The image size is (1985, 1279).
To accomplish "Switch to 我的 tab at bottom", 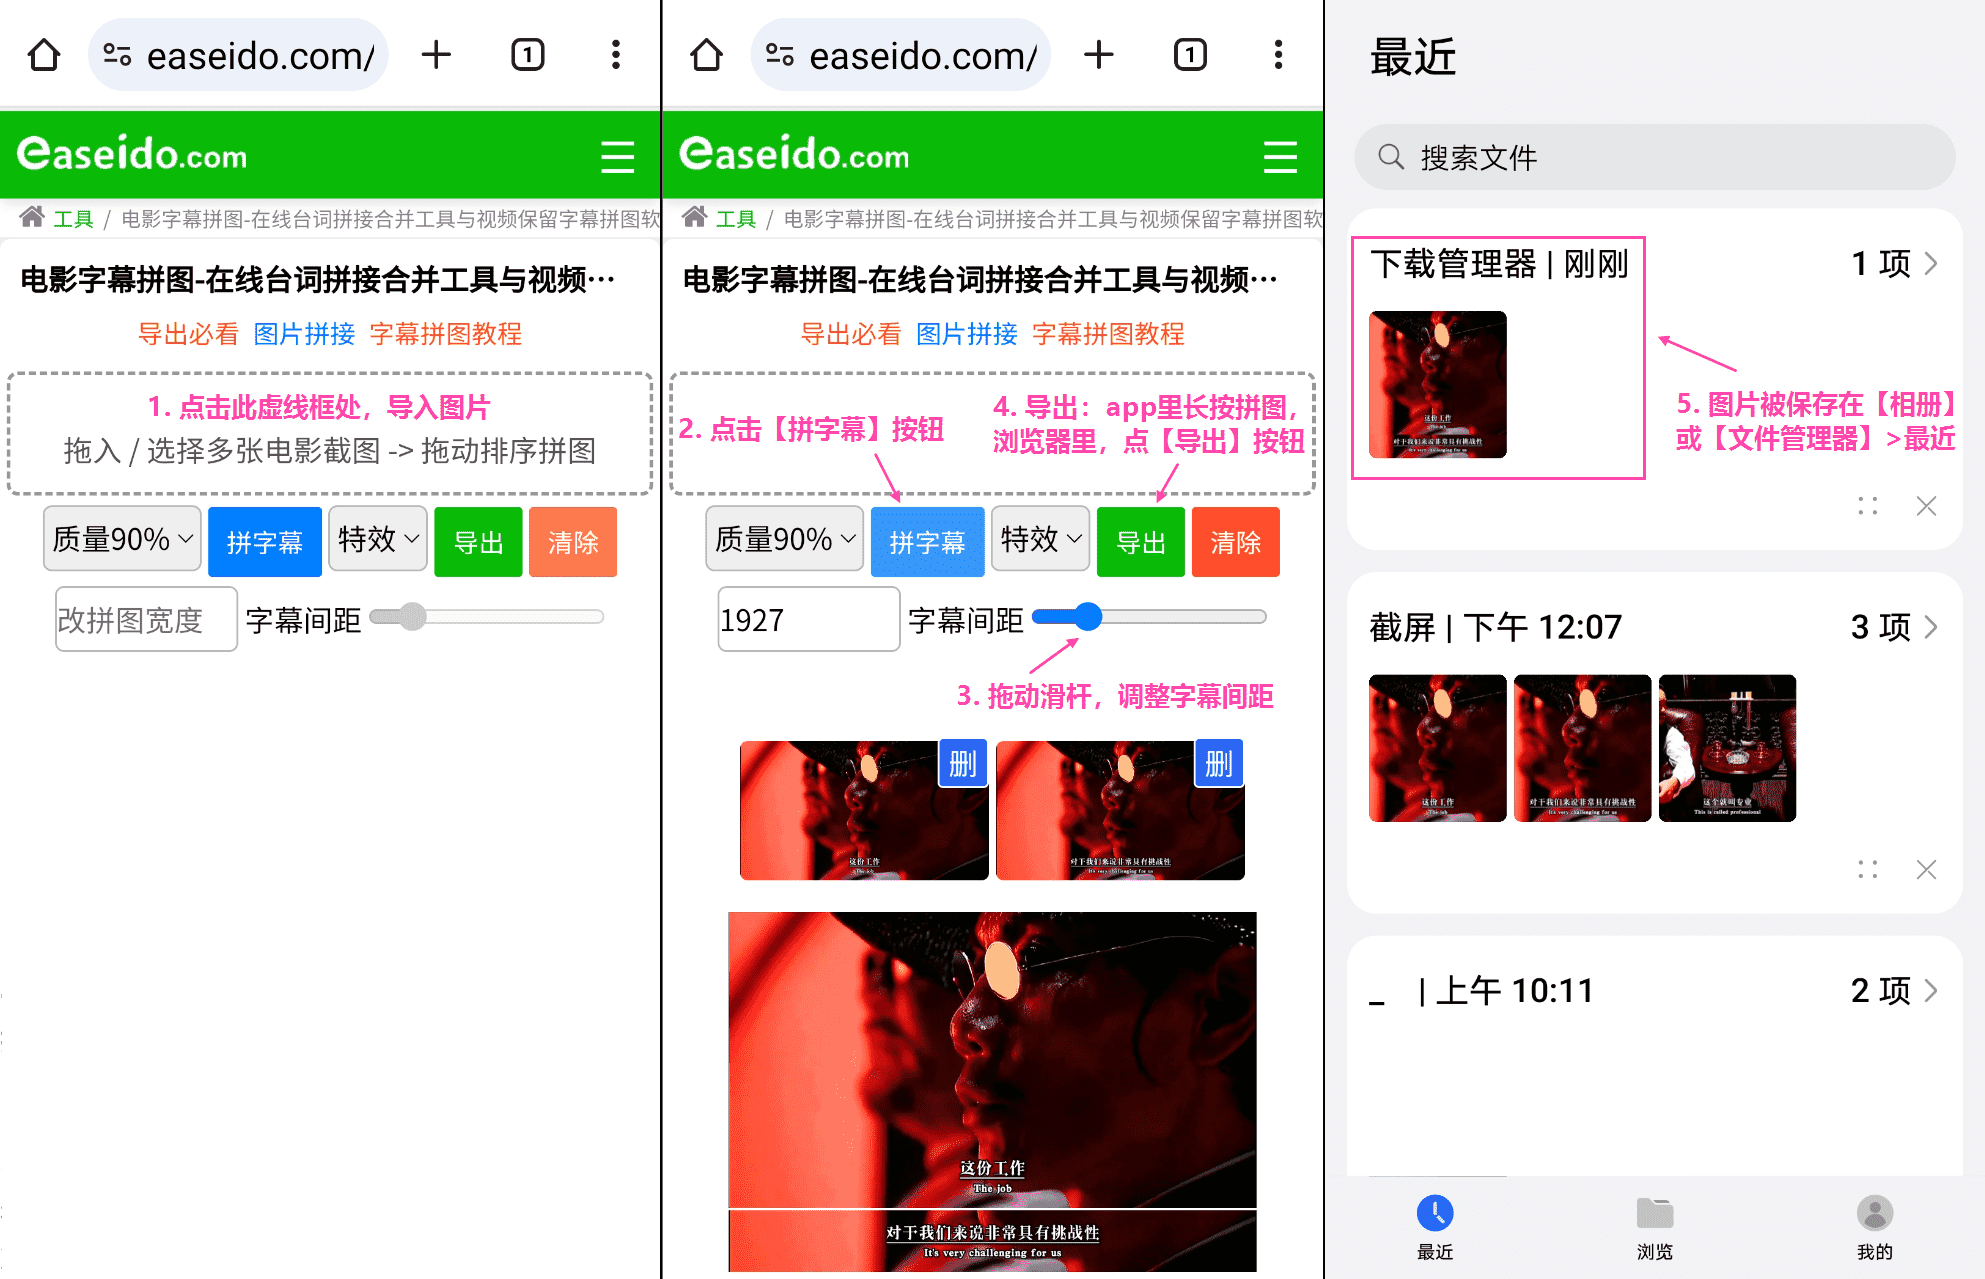I will (x=1874, y=1227).
